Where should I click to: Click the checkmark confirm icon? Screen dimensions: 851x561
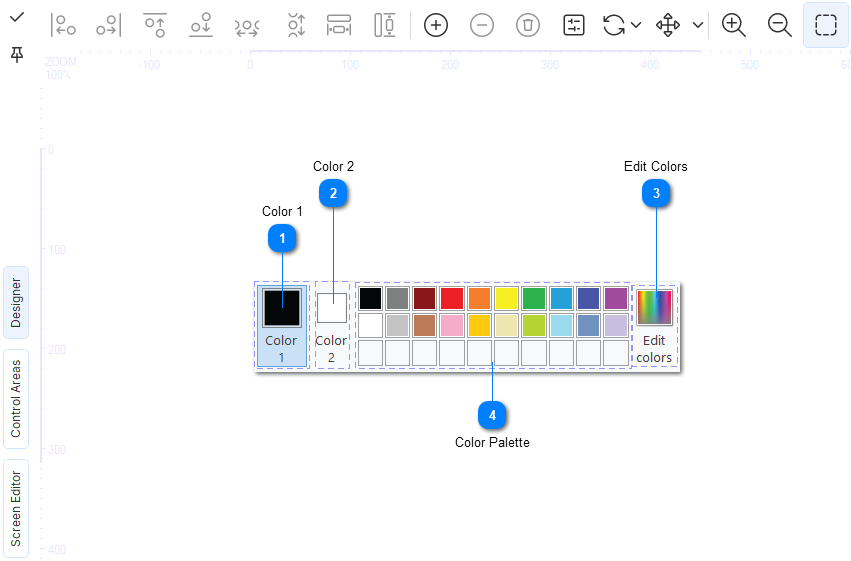pyautogui.click(x=17, y=17)
